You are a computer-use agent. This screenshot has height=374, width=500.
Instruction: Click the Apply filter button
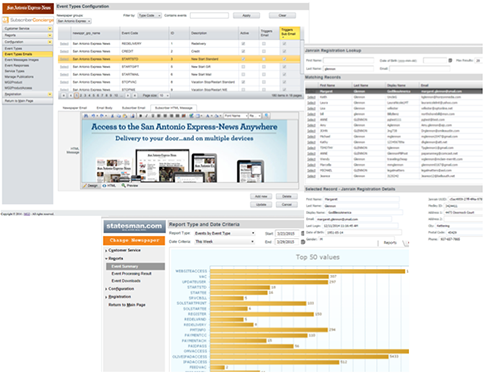click(x=246, y=15)
